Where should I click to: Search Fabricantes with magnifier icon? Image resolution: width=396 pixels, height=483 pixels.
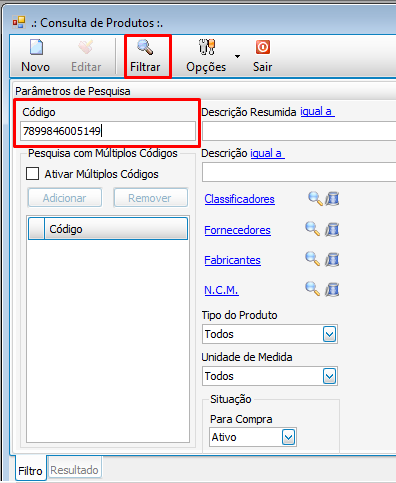tap(313, 259)
